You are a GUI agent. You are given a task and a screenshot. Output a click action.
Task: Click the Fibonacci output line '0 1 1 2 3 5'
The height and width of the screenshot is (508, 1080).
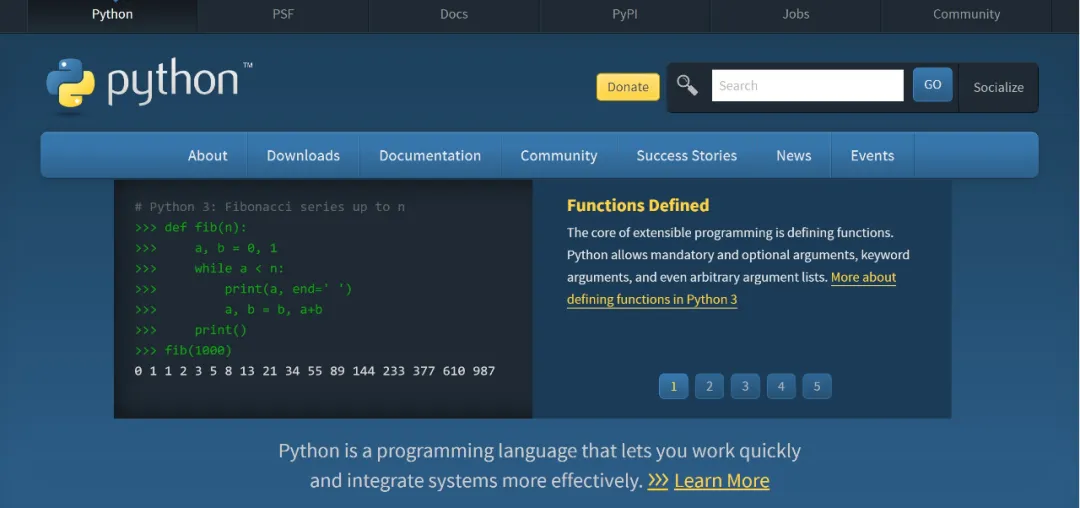pos(315,371)
